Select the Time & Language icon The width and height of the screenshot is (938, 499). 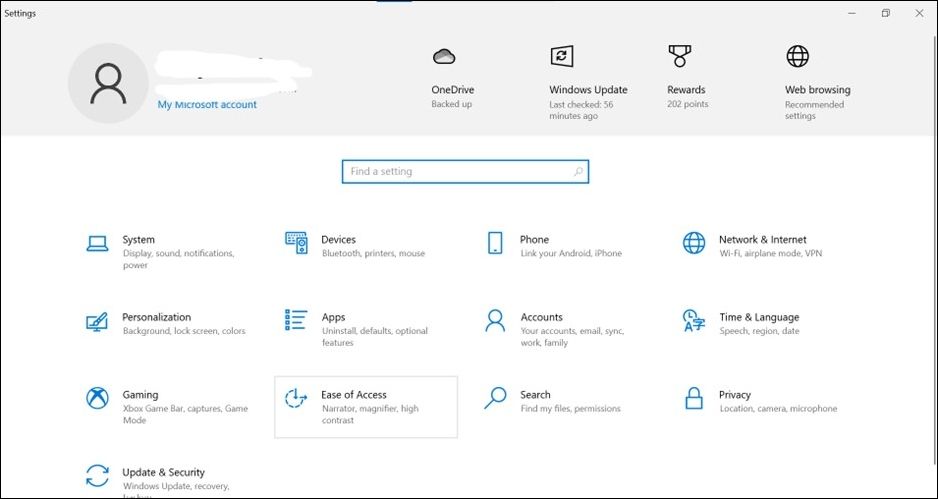click(693, 320)
